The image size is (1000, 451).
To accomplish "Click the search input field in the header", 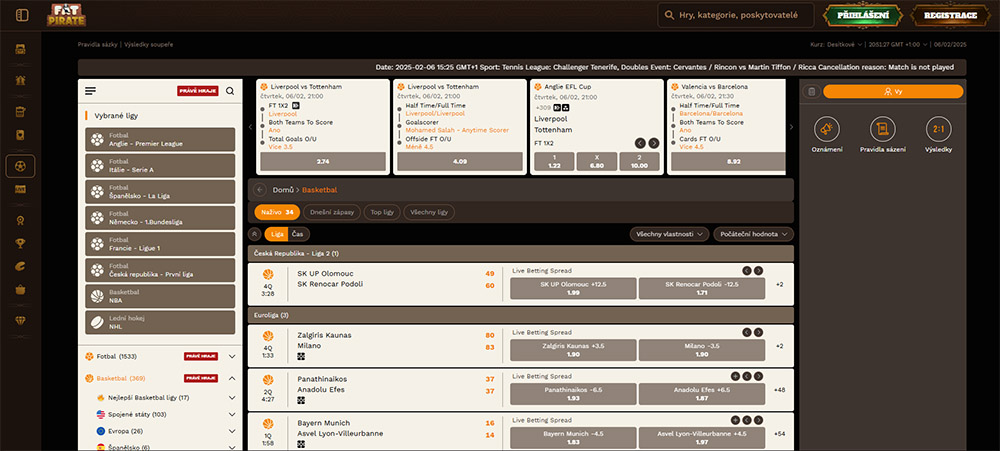I will [x=740, y=15].
